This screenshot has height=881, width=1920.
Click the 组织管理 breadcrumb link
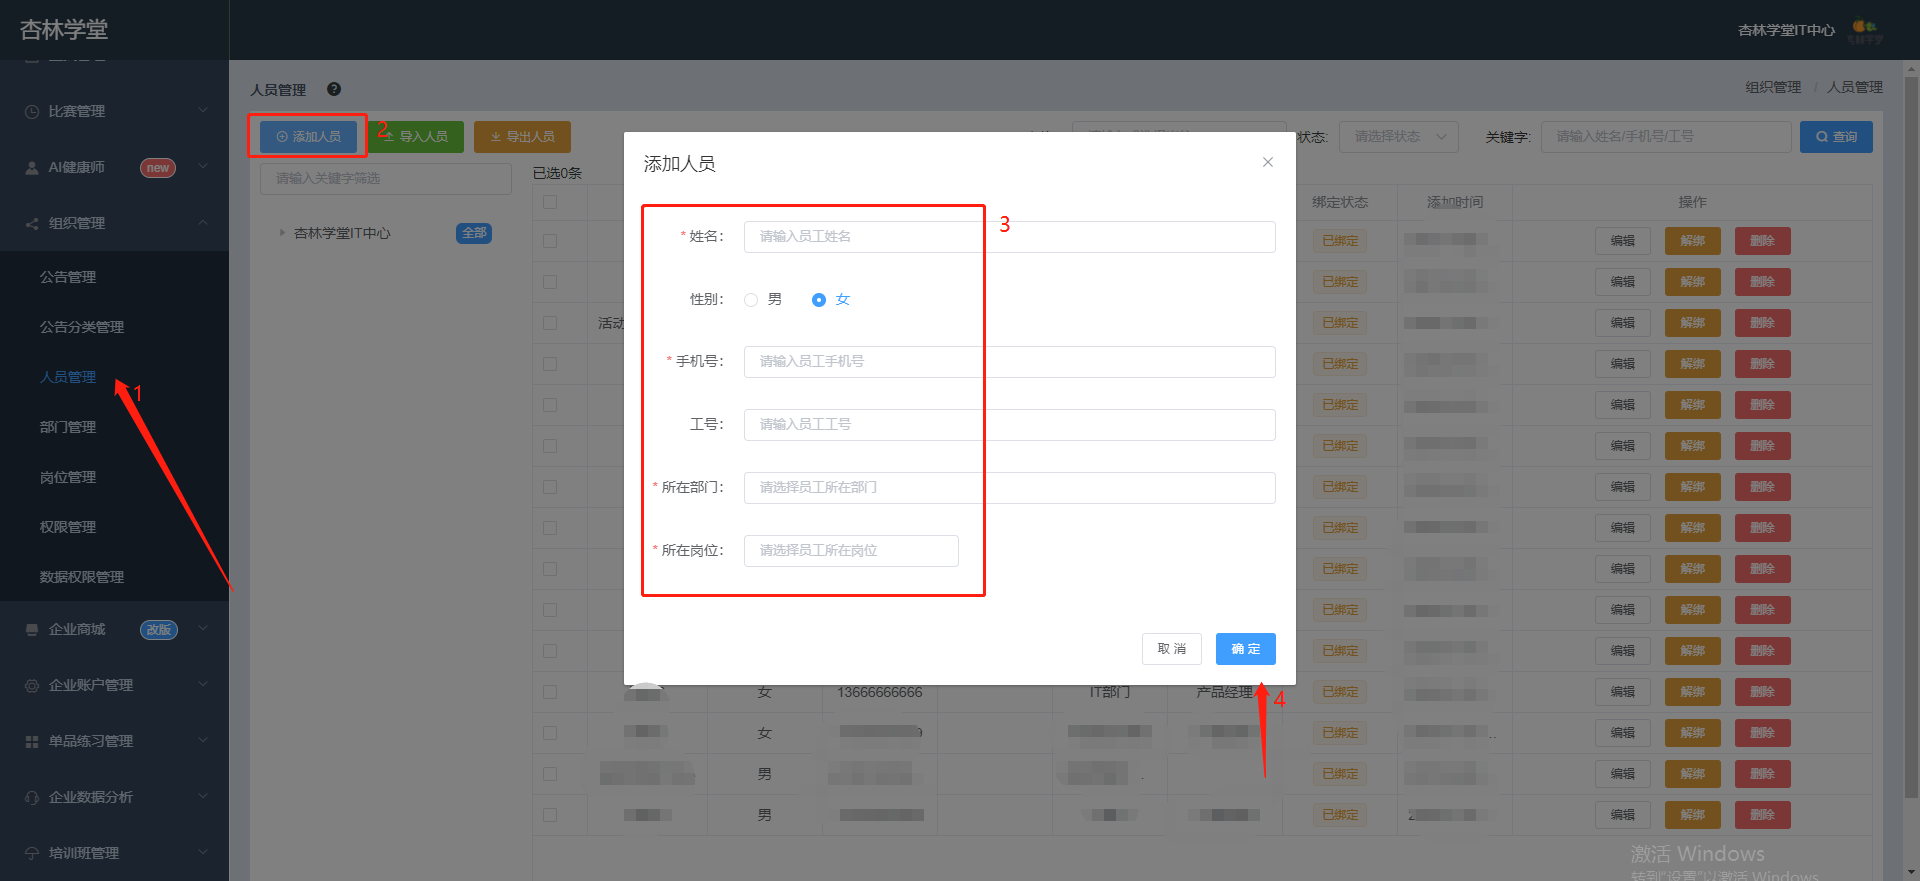pos(1773,87)
